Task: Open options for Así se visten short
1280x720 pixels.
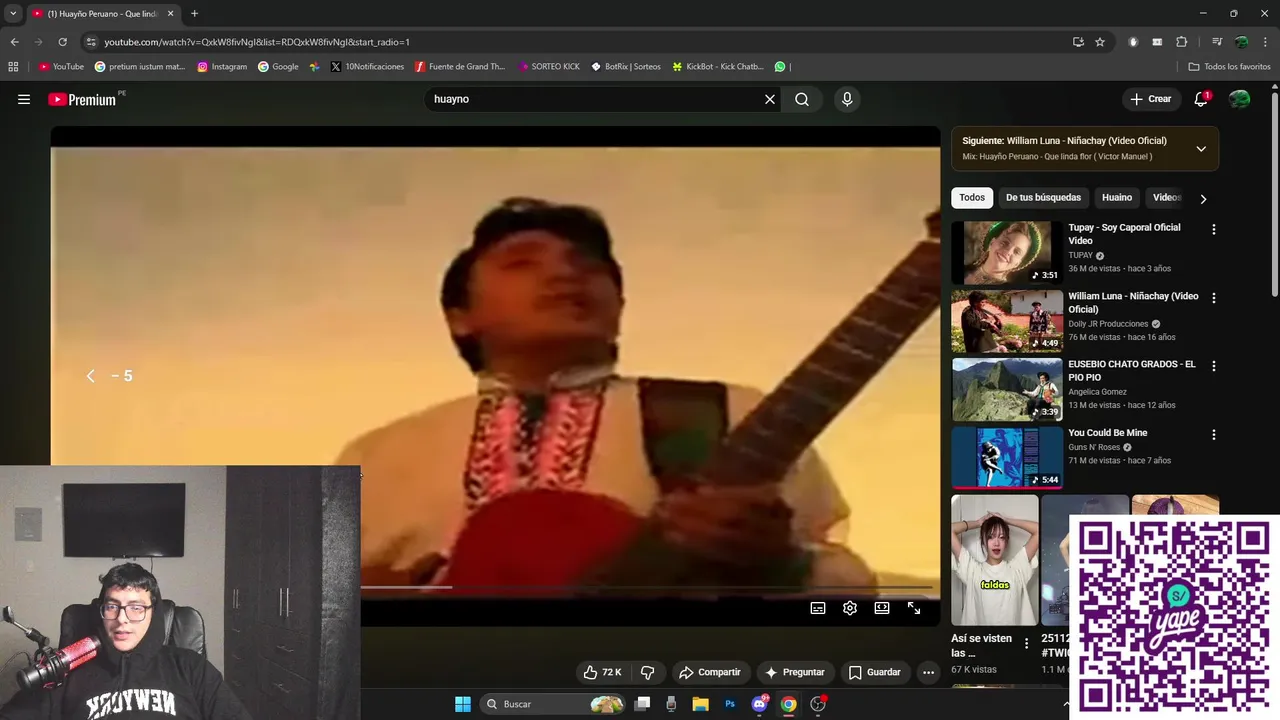Action: tap(1026, 644)
